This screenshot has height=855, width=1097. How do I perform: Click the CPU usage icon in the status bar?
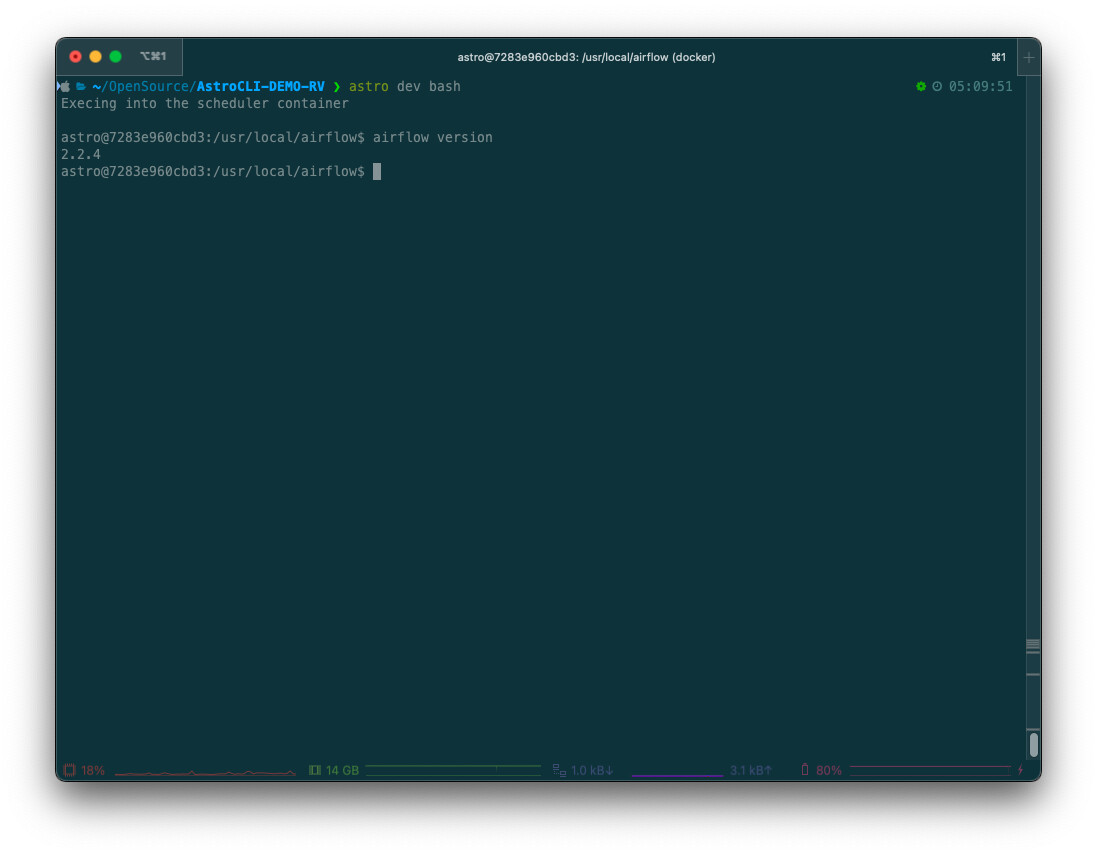tap(69, 770)
